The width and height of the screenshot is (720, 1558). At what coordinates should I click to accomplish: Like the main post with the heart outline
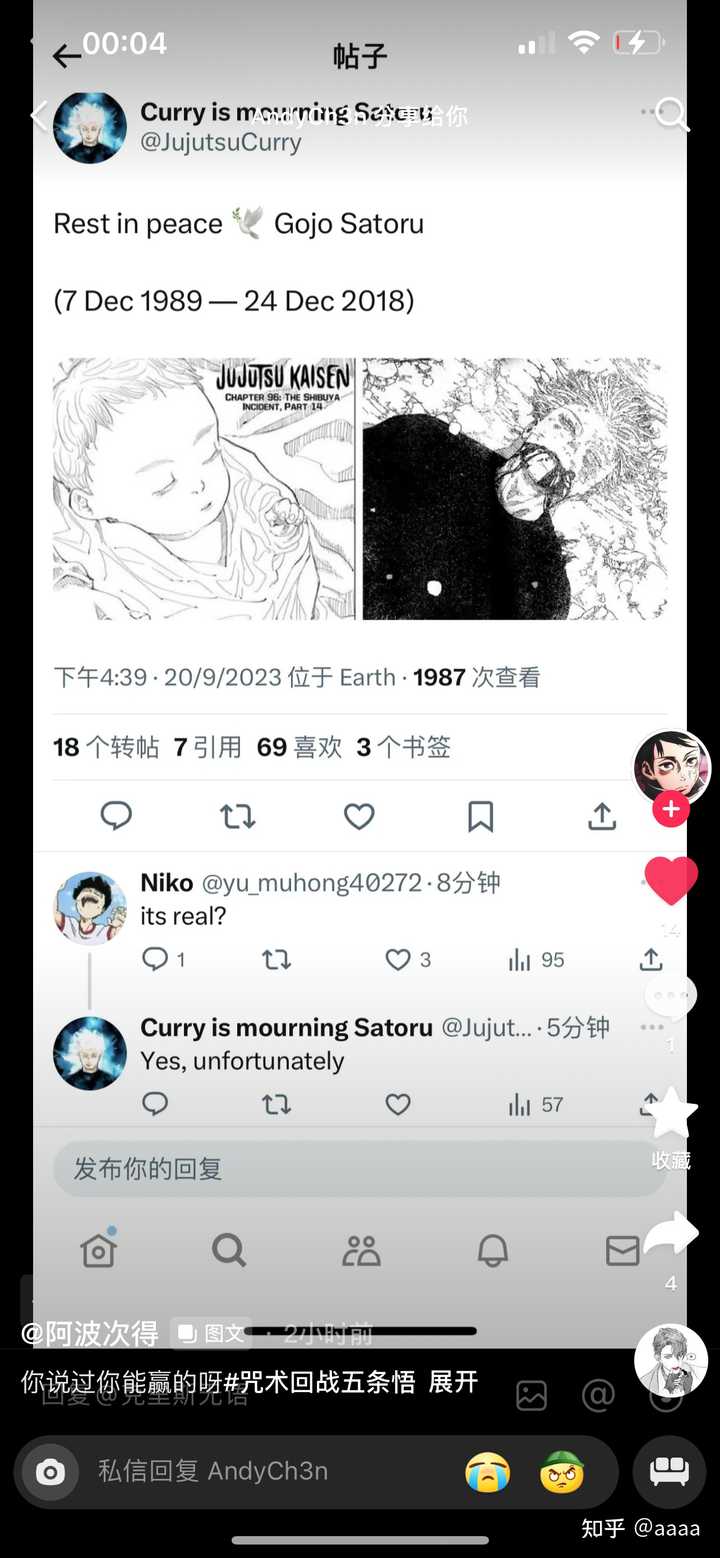point(359,817)
